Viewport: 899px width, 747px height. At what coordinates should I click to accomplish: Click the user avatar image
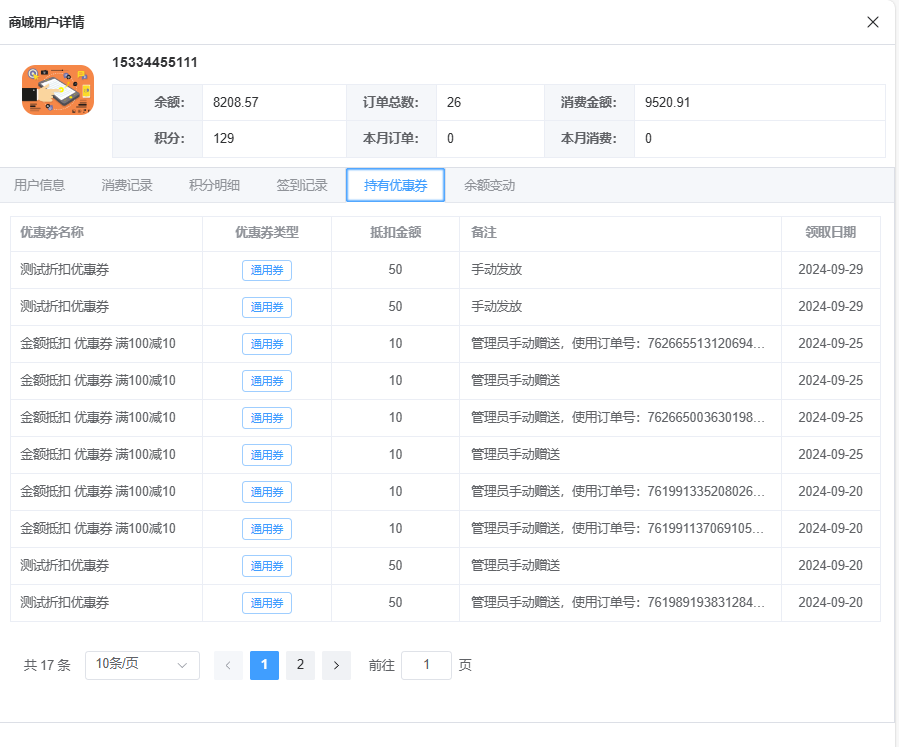pyautogui.click(x=58, y=90)
